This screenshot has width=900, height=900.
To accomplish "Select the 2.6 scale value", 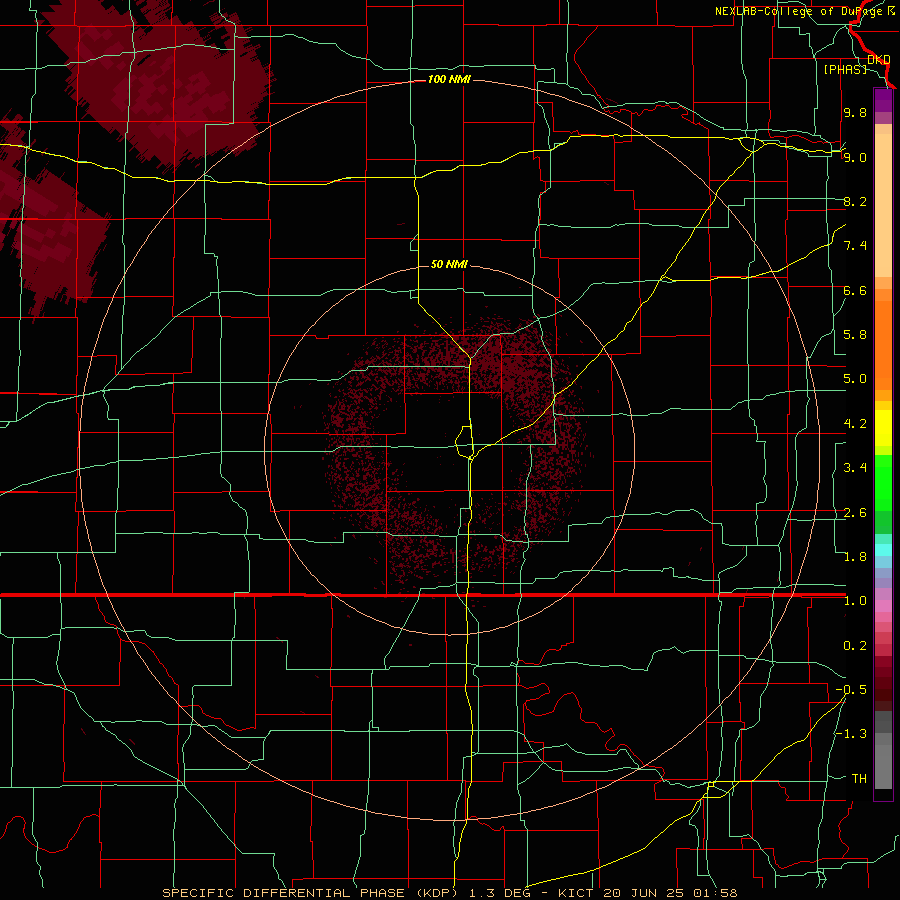I will (x=855, y=513).
